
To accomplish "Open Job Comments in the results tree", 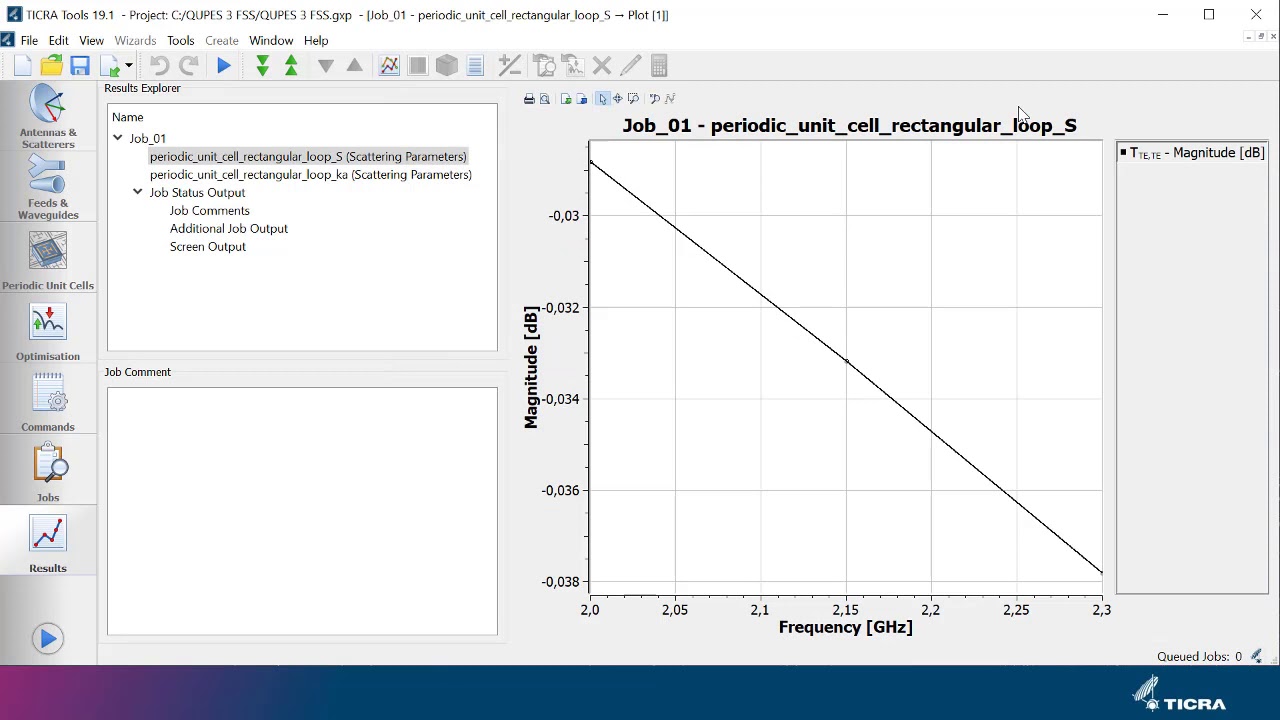I will pyautogui.click(x=210, y=211).
